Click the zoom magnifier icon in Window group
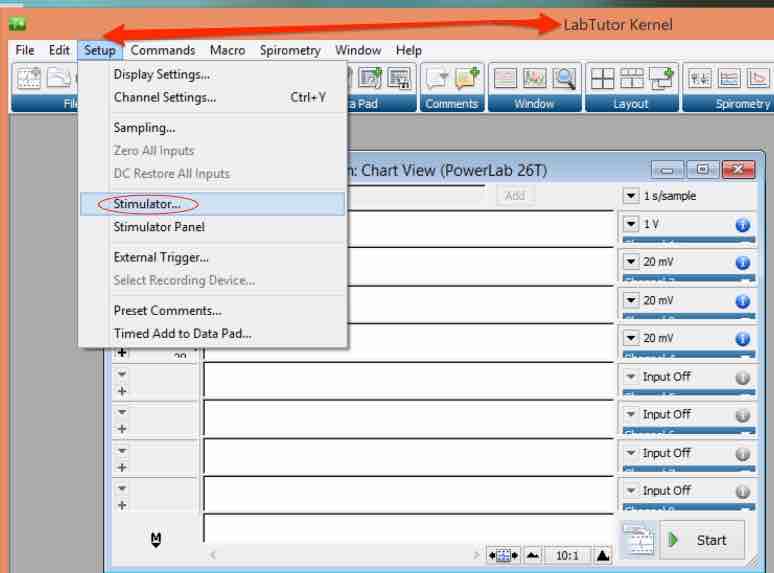Viewport: 774px width, 573px height. click(x=565, y=78)
